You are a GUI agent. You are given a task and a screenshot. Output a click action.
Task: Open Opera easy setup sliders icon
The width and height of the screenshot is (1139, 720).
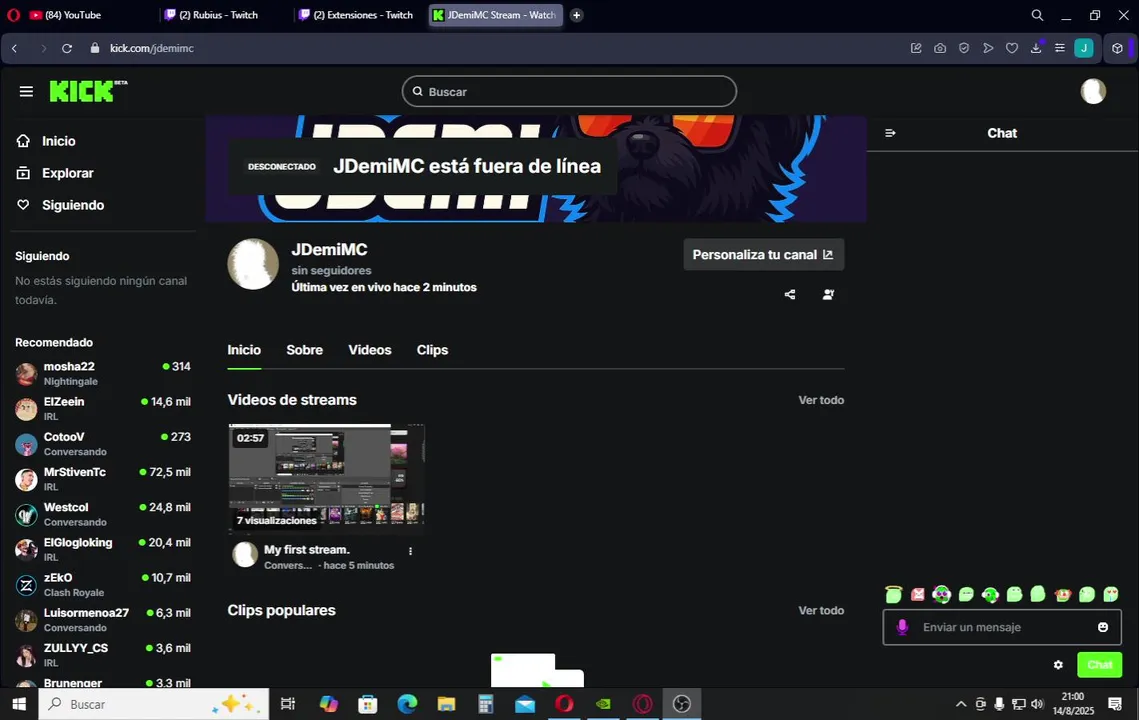[1060, 48]
